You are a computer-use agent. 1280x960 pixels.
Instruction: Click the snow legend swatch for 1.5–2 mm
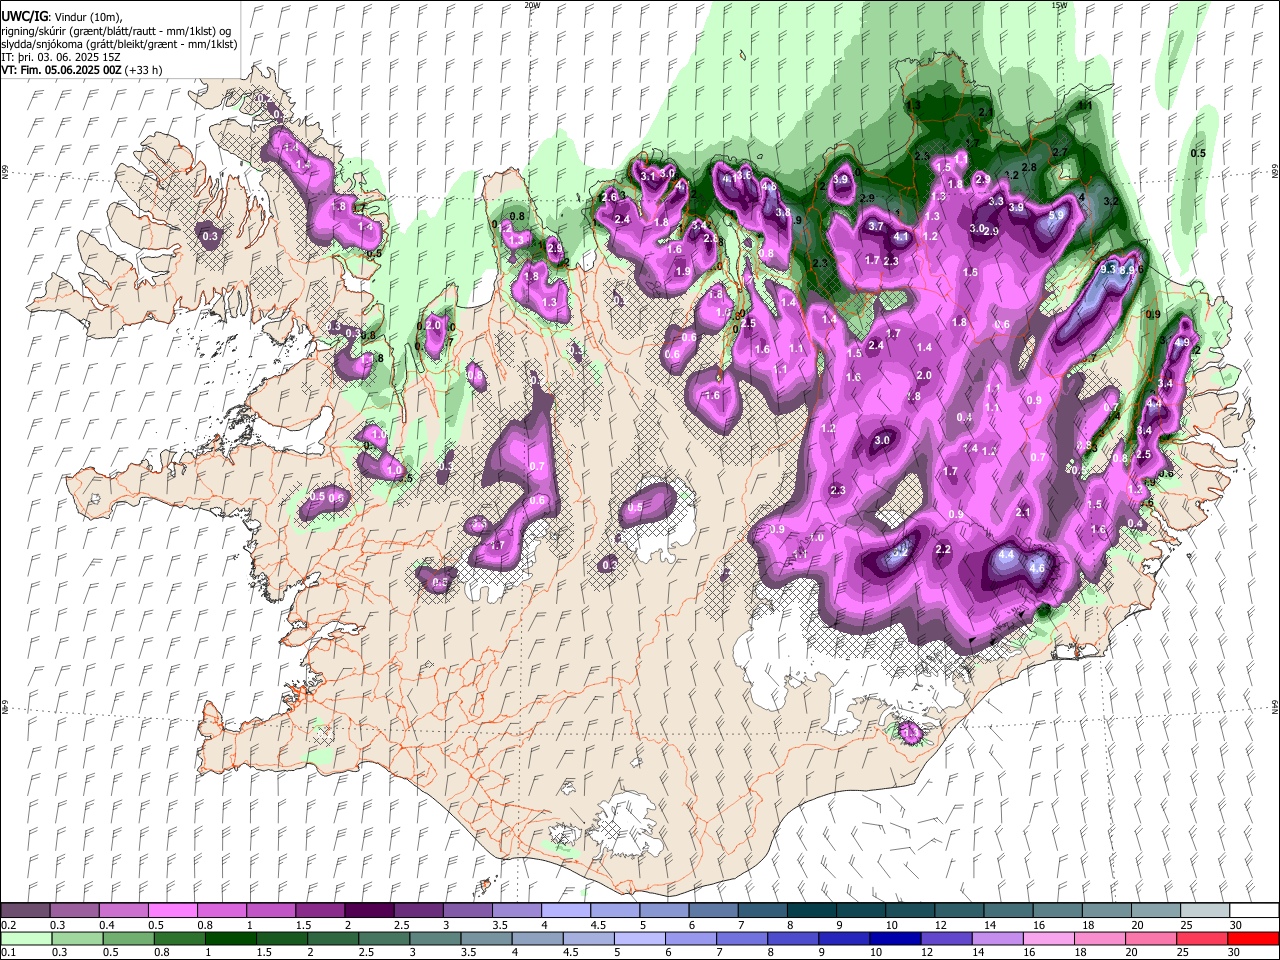(x=320, y=910)
